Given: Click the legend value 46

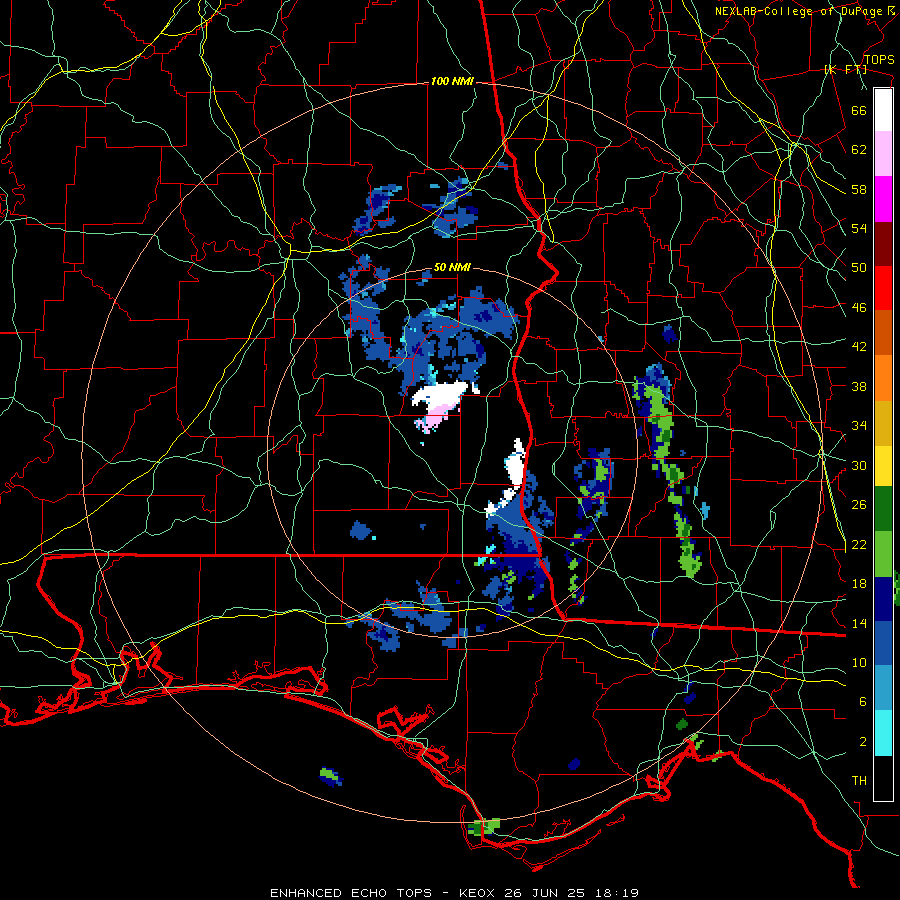Looking at the screenshot, I should click(859, 307).
